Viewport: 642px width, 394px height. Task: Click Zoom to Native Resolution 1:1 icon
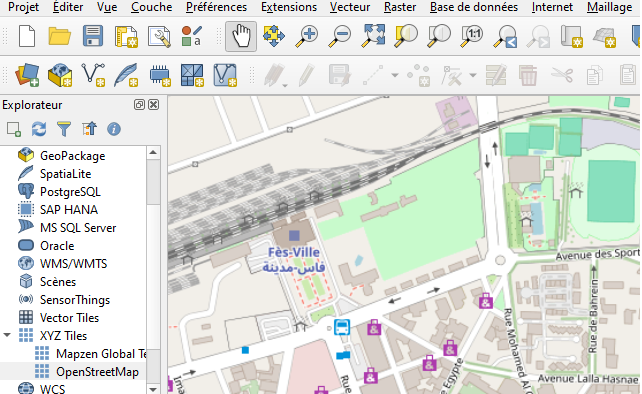pyautogui.click(x=472, y=36)
